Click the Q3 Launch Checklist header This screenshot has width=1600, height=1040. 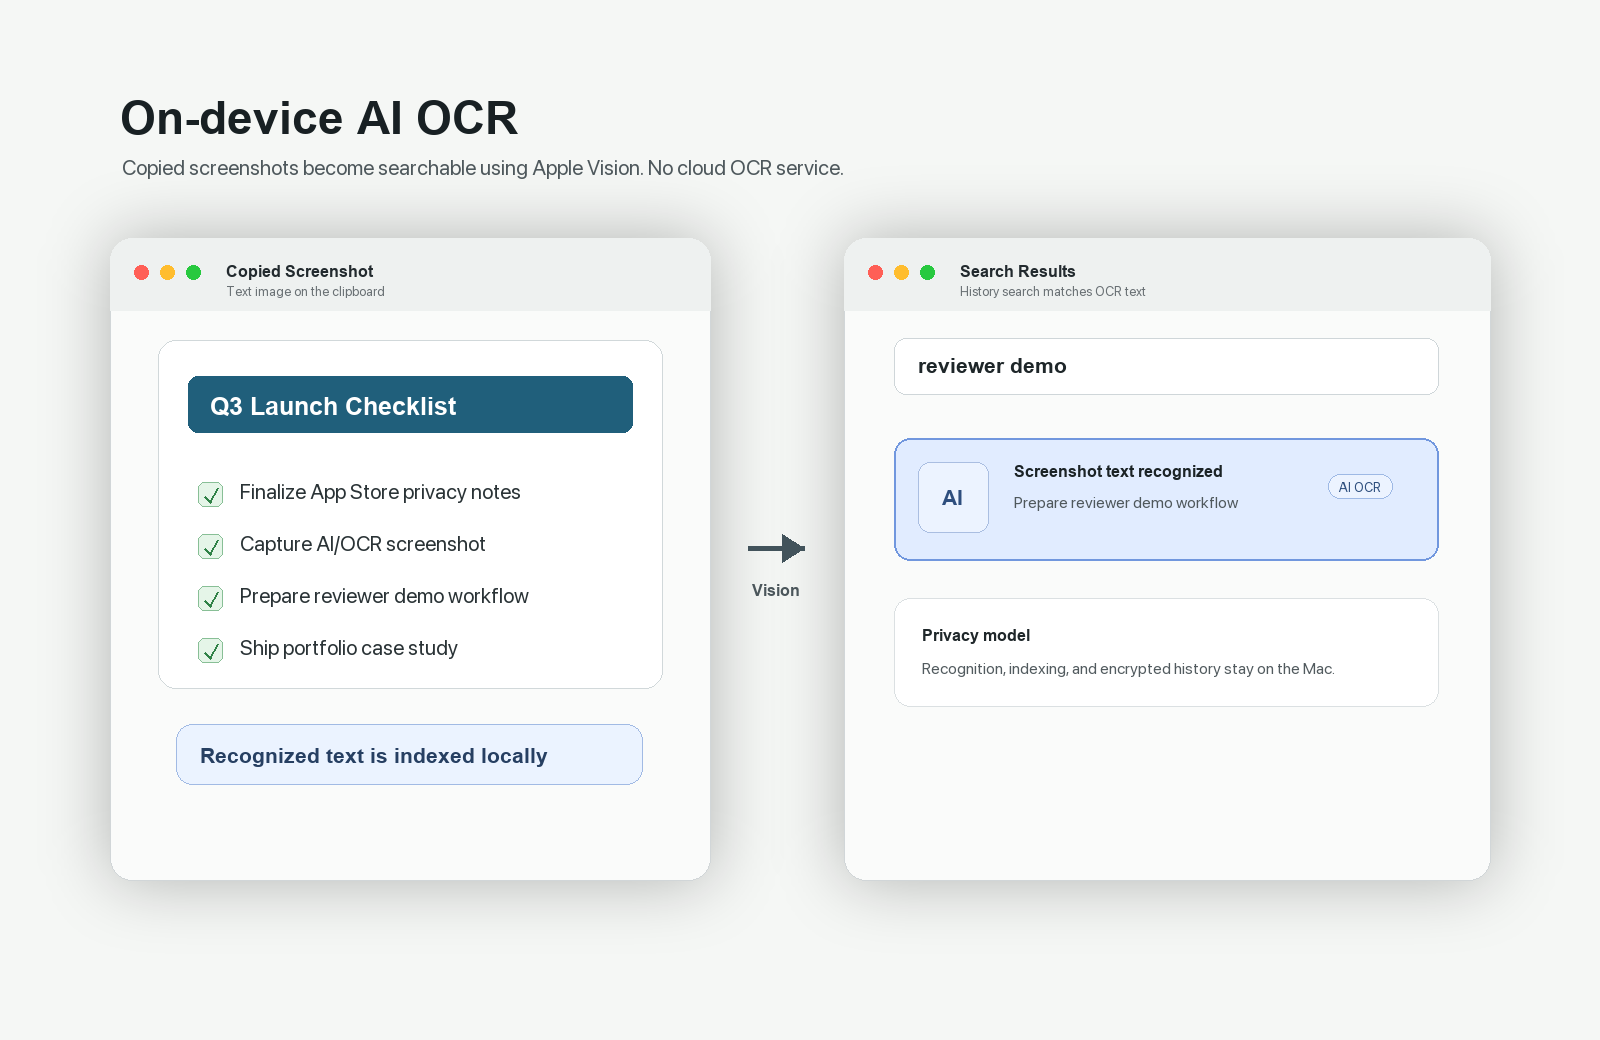coord(410,405)
